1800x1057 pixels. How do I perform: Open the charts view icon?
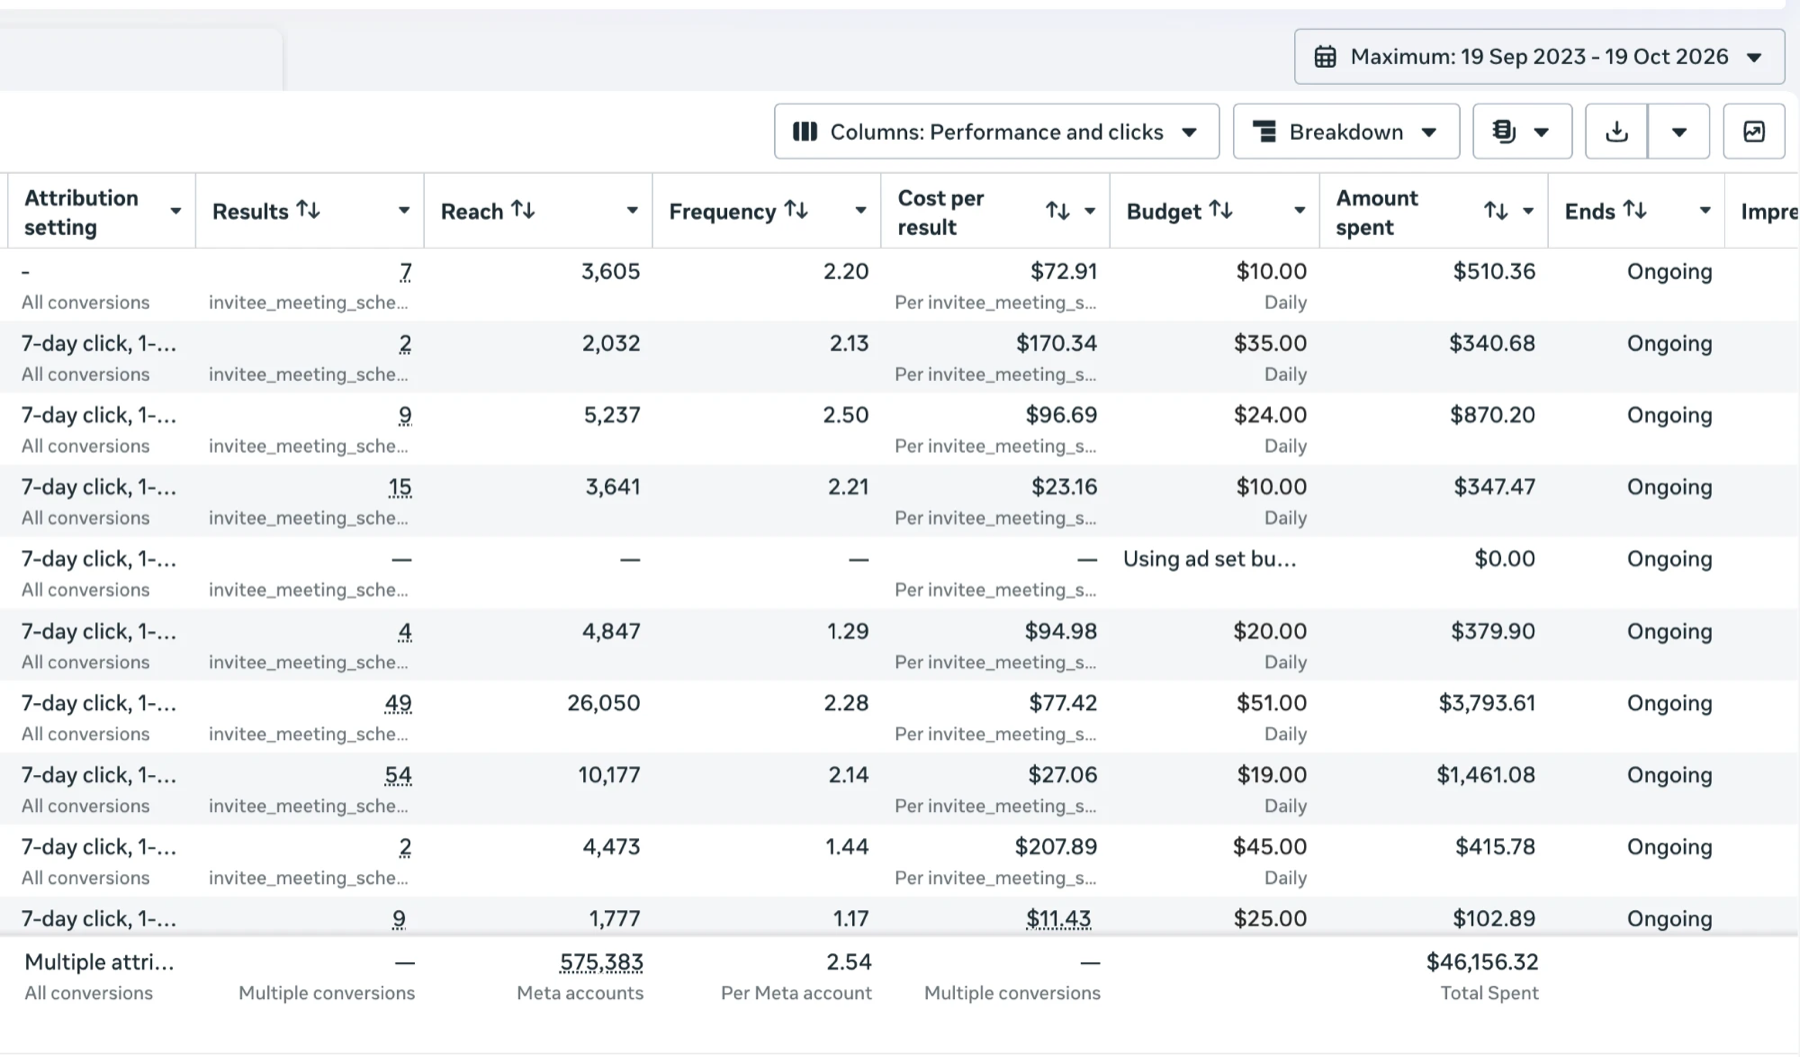1754,132
